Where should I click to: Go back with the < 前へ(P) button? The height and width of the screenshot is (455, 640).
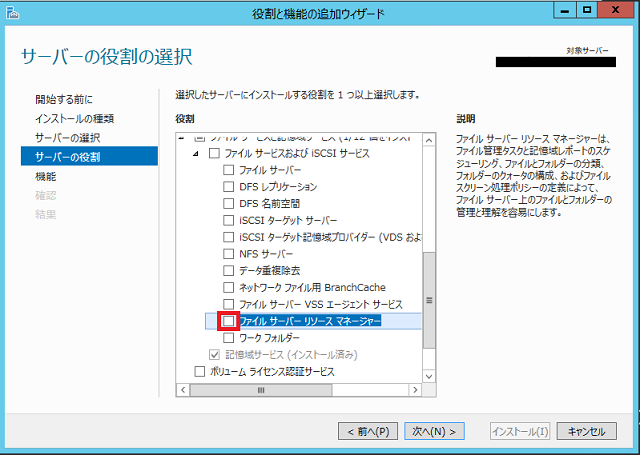click(x=368, y=431)
